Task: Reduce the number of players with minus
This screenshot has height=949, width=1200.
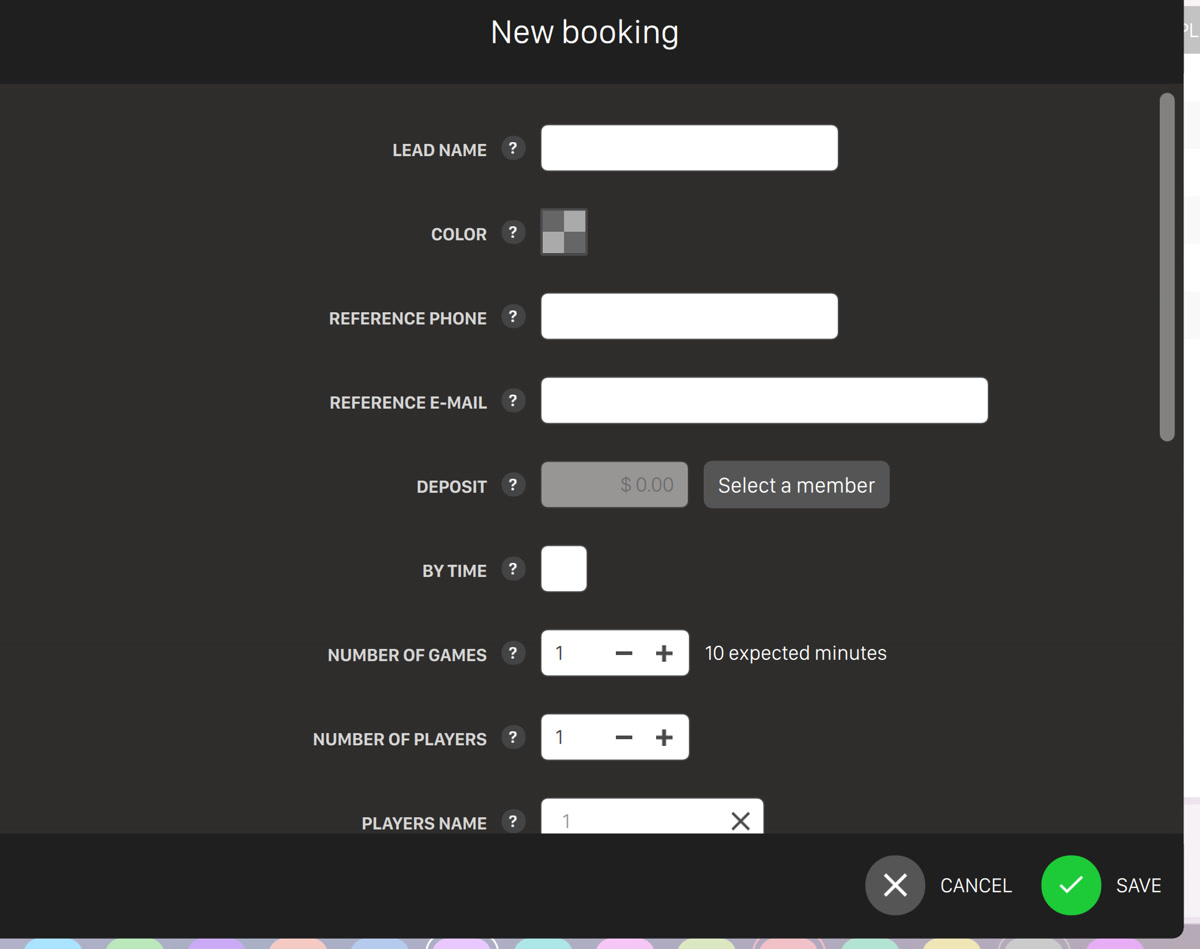Action: (624, 737)
